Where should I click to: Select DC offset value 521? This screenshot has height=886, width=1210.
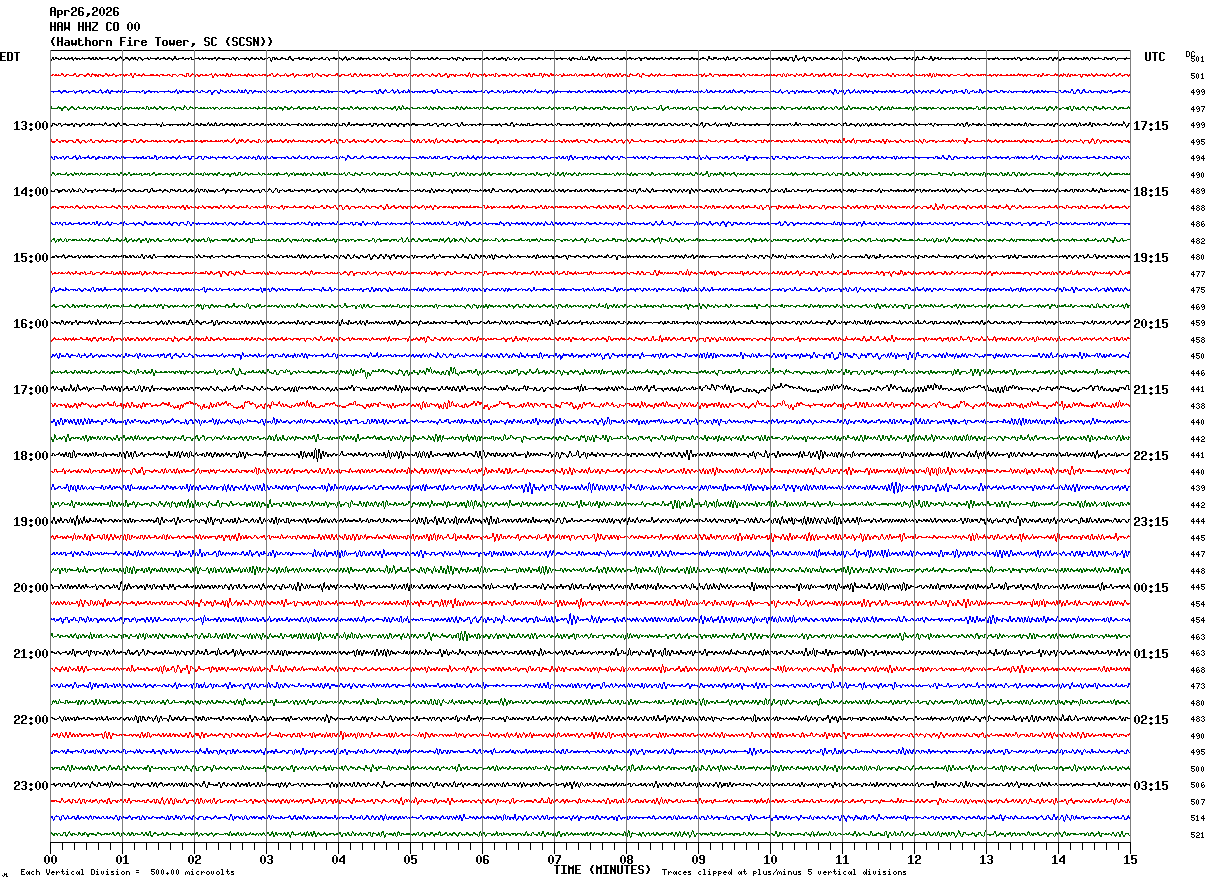(x=1197, y=835)
